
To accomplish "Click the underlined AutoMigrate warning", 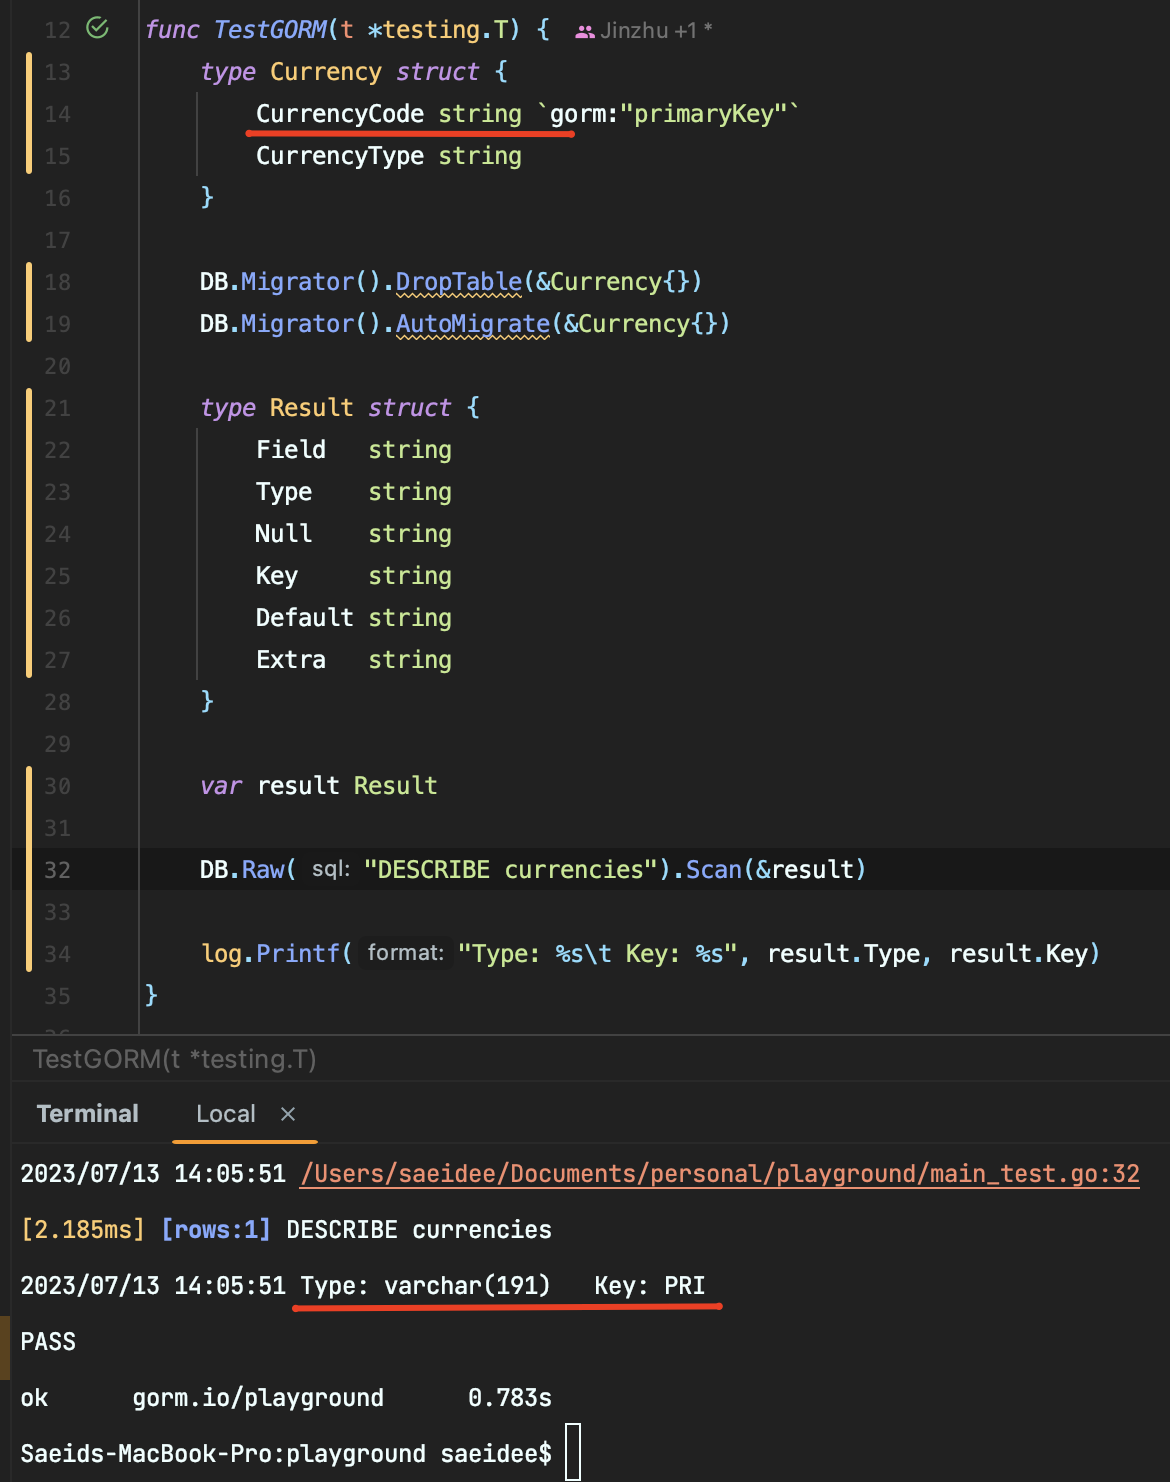I will point(470,323).
